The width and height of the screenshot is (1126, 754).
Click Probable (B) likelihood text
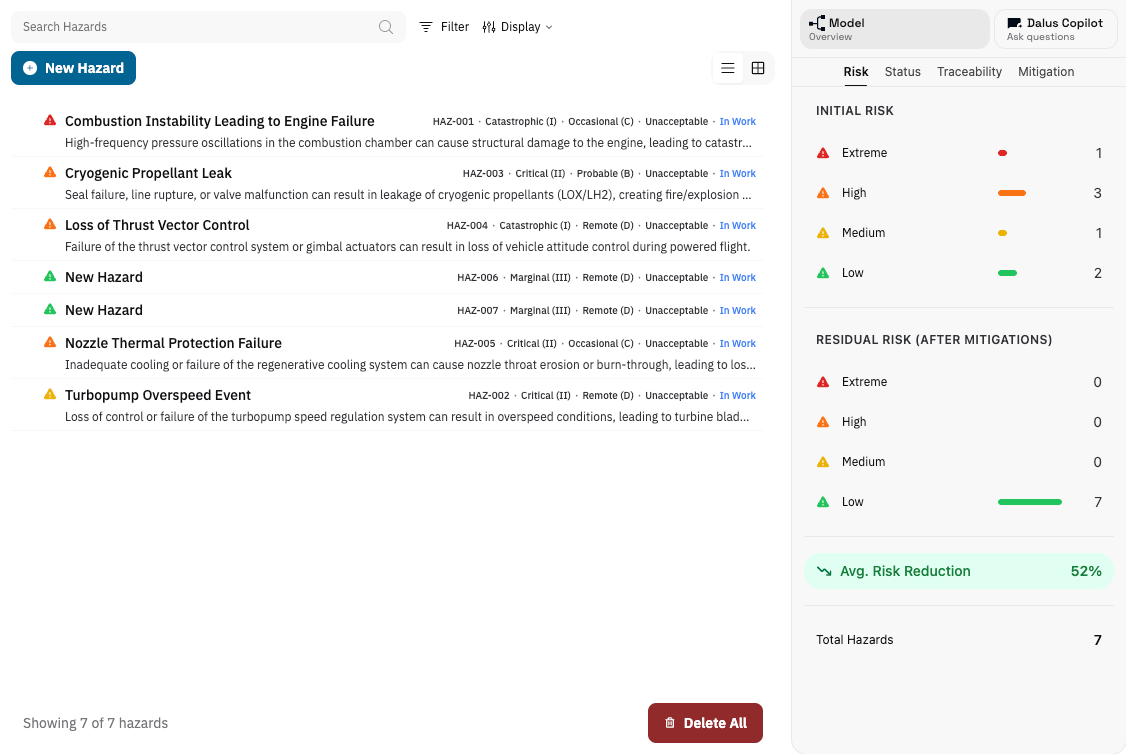tap(605, 174)
